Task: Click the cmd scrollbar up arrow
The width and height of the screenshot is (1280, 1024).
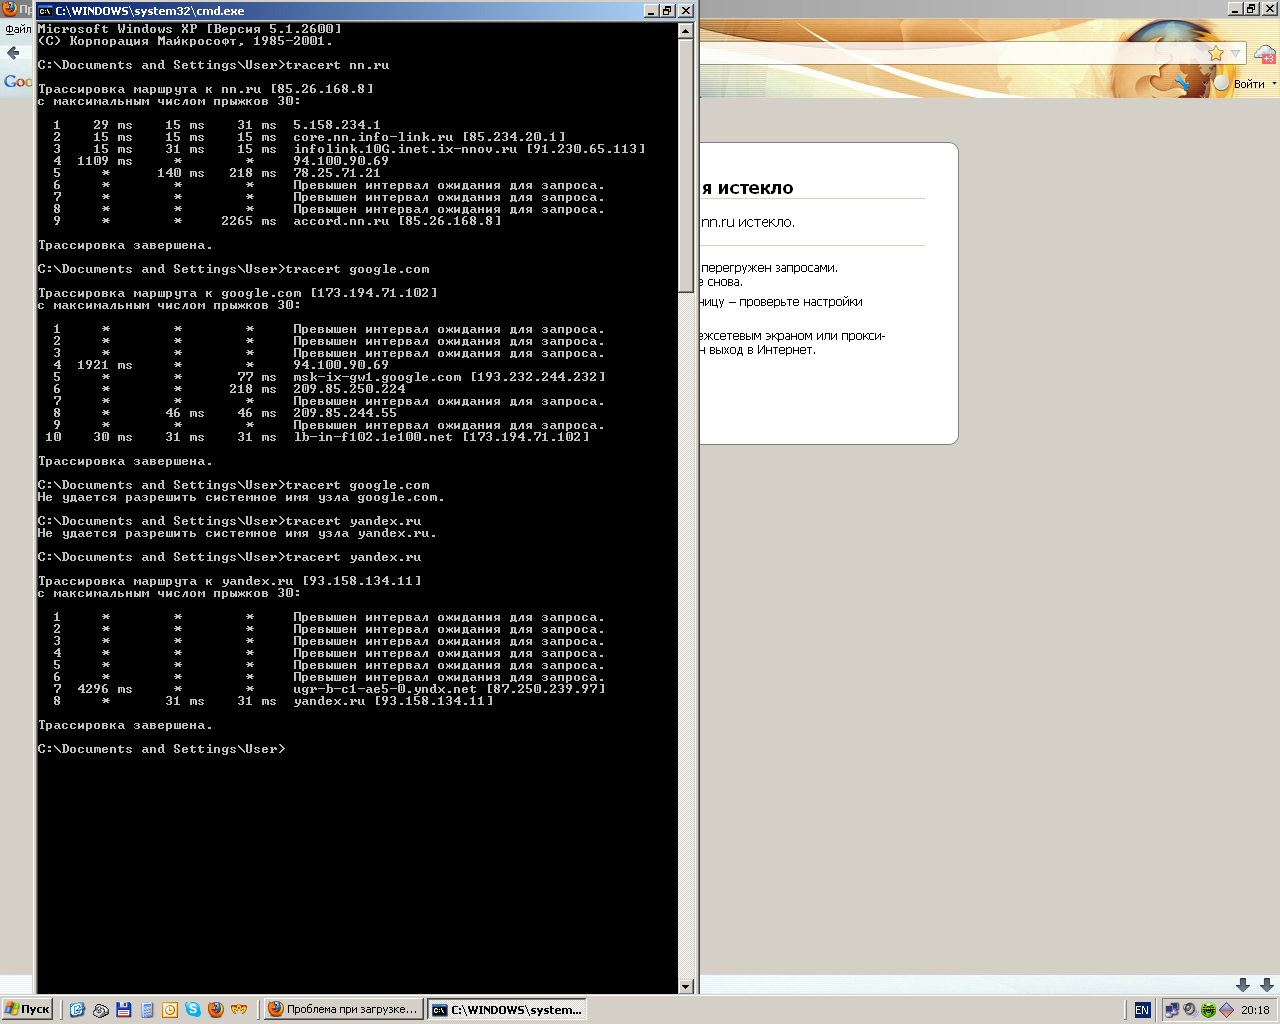Action: pos(686,31)
